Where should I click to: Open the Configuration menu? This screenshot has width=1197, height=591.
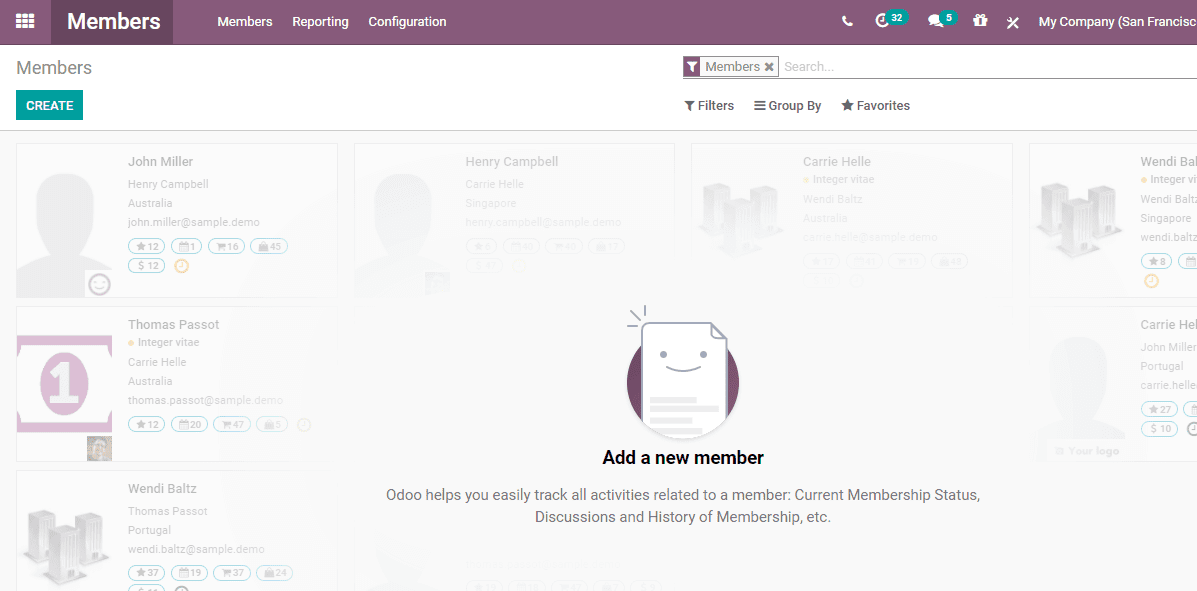coord(408,21)
